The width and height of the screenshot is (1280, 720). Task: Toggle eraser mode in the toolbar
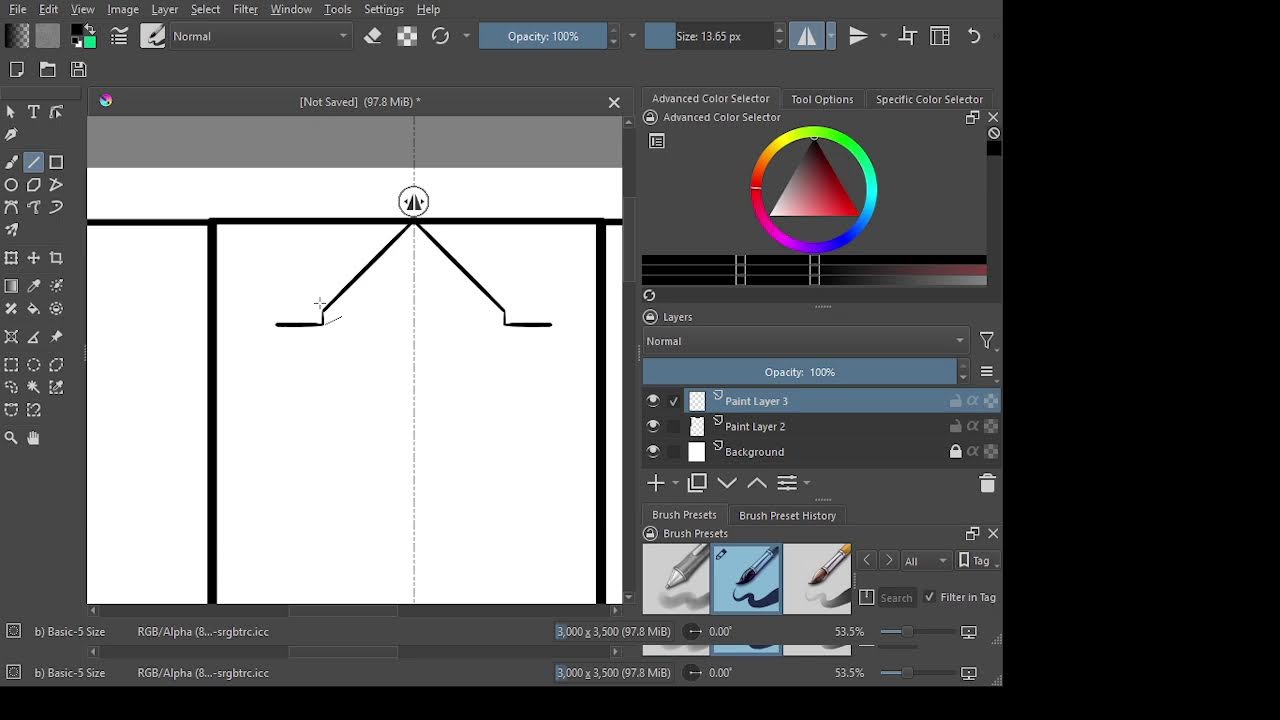[373, 37]
